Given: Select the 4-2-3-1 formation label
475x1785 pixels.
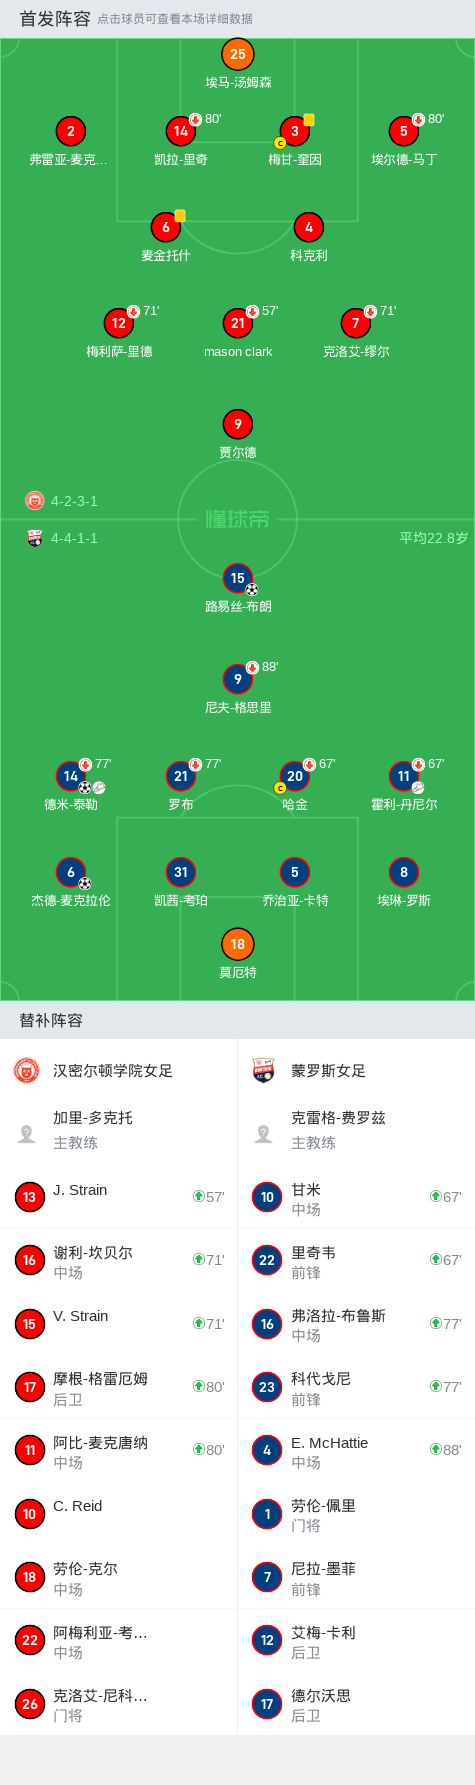Looking at the screenshot, I should pyautogui.click(x=74, y=501).
